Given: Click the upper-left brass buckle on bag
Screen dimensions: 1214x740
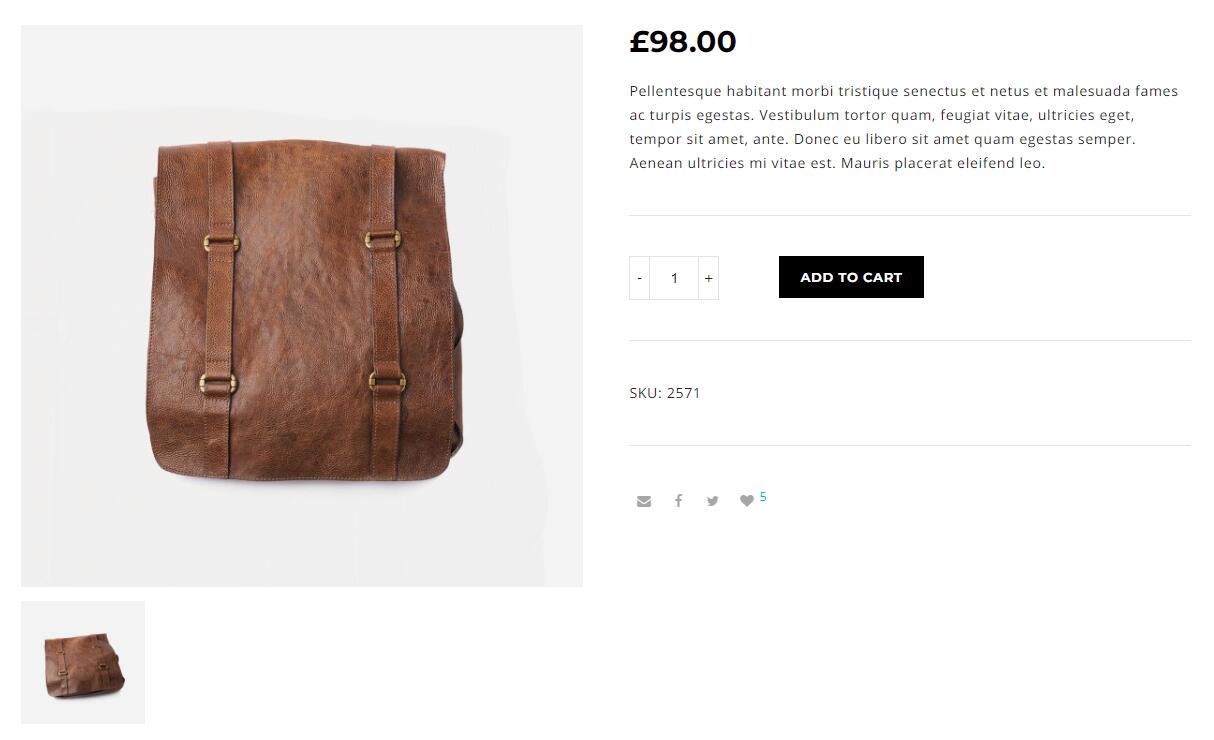Looking at the screenshot, I should tap(218, 241).
